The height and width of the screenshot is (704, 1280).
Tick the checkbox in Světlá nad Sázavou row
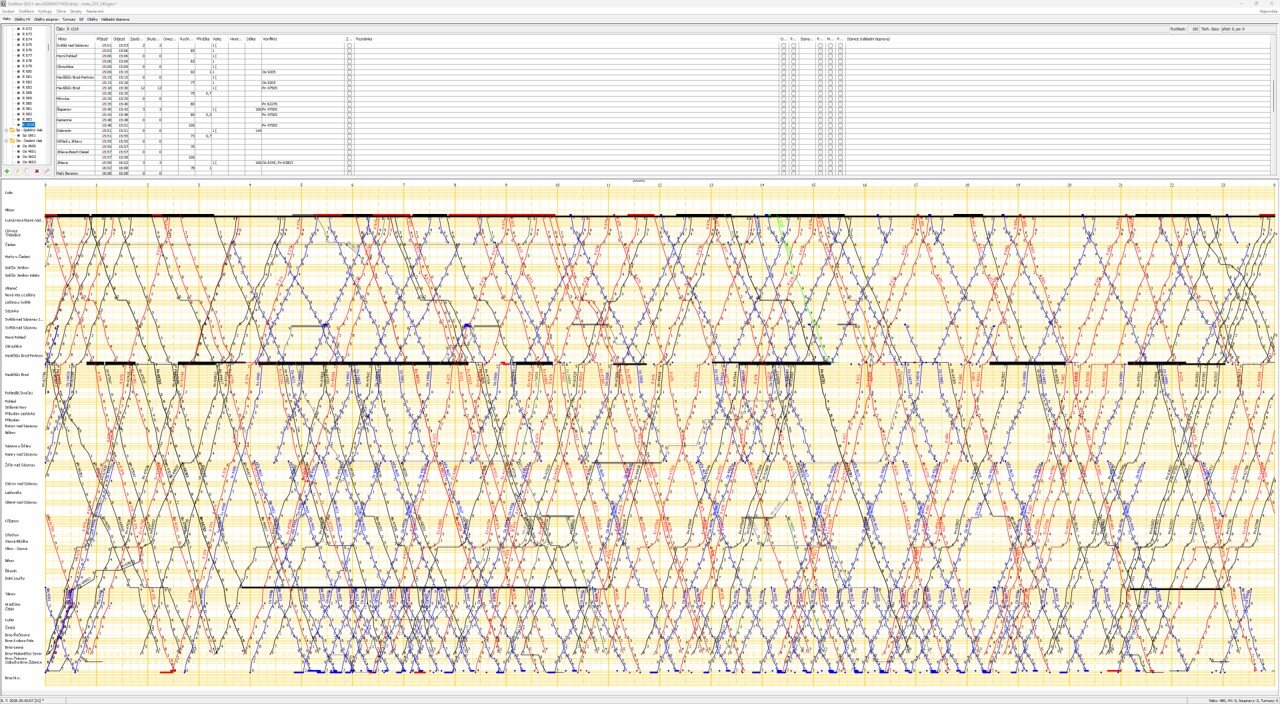[x=349, y=45]
